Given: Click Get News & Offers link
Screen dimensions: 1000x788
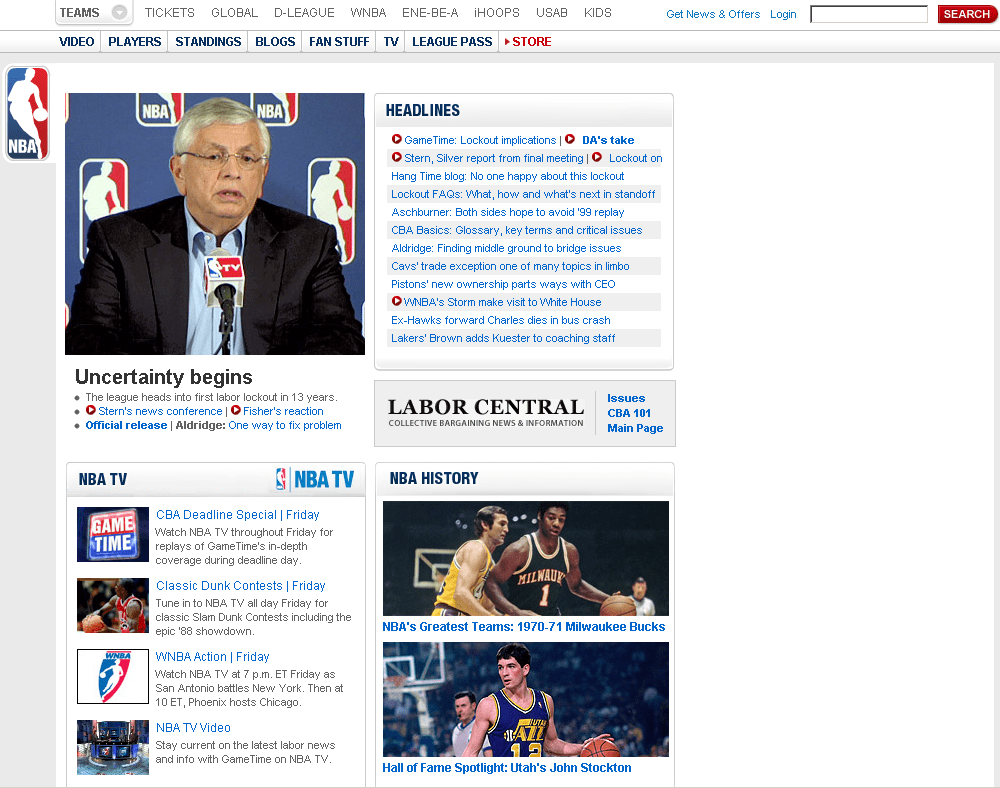Looking at the screenshot, I should tap(713, 14).
